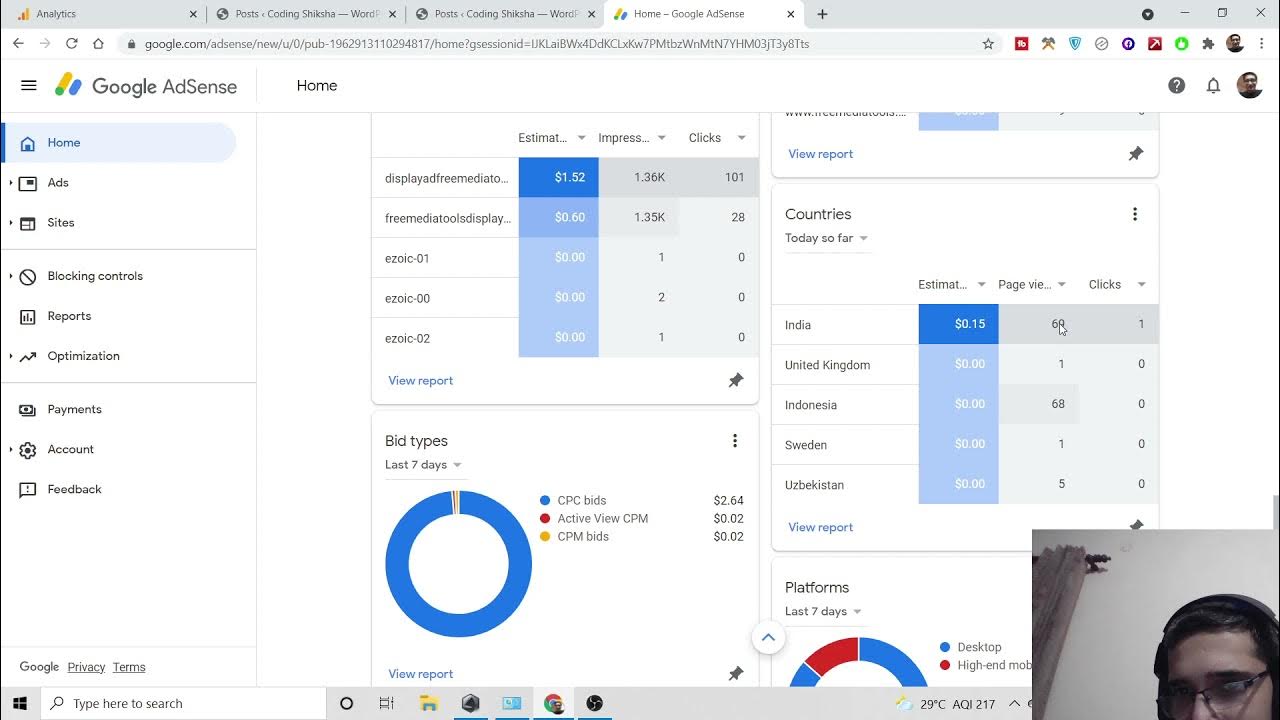Open Bid types 'Last 7 days' dropdown
The image size is (1280, 720).
click(423, 465)
